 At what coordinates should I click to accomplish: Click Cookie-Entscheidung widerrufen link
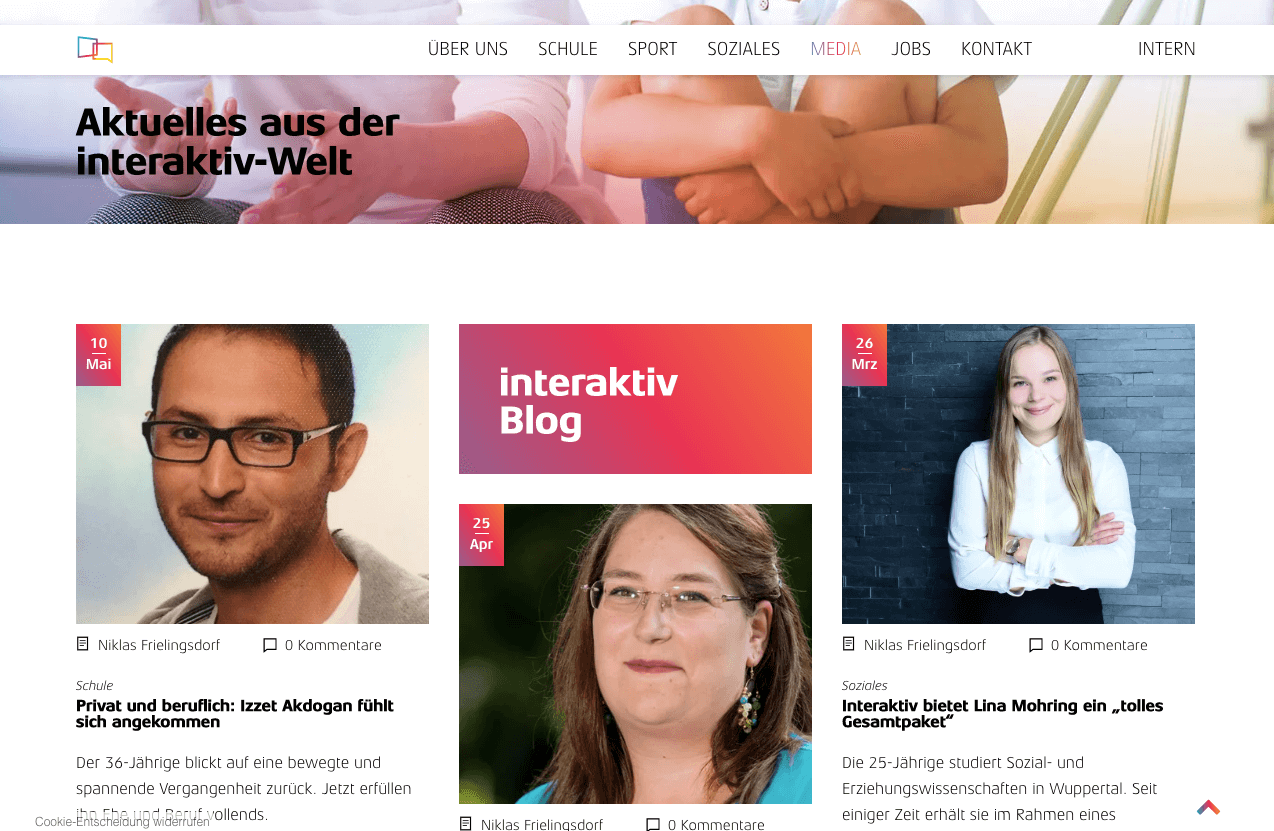click(122, 822)
